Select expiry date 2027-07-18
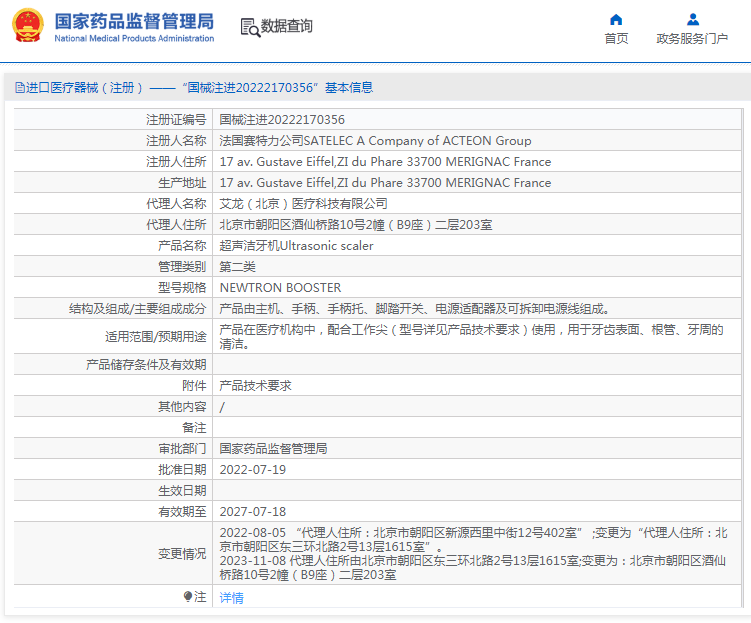The width and height of the screenshot is (751, 623). tap(252, 512)
